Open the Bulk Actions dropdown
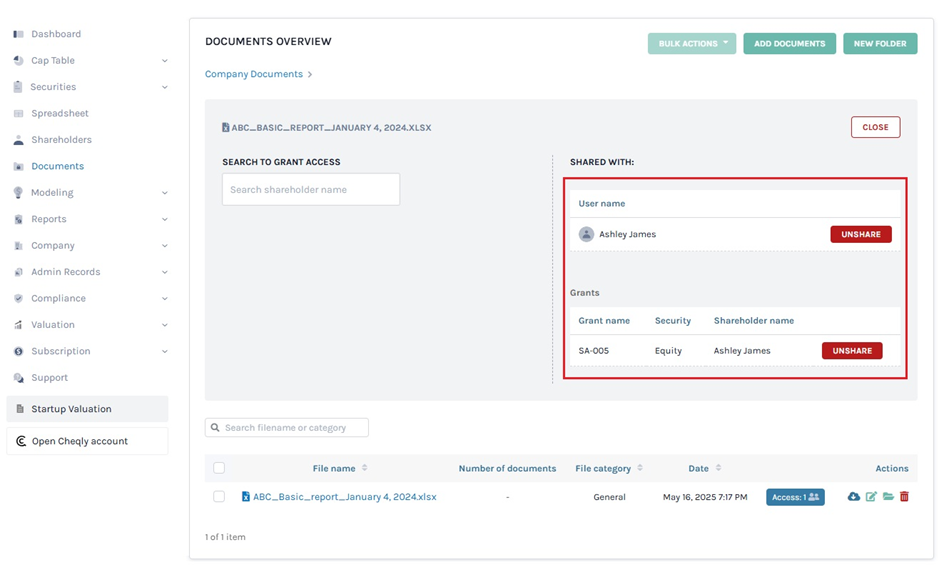Image resolution: width=939 pixels, height=565 pixels. pyautogui.click(x=691, y=44)
